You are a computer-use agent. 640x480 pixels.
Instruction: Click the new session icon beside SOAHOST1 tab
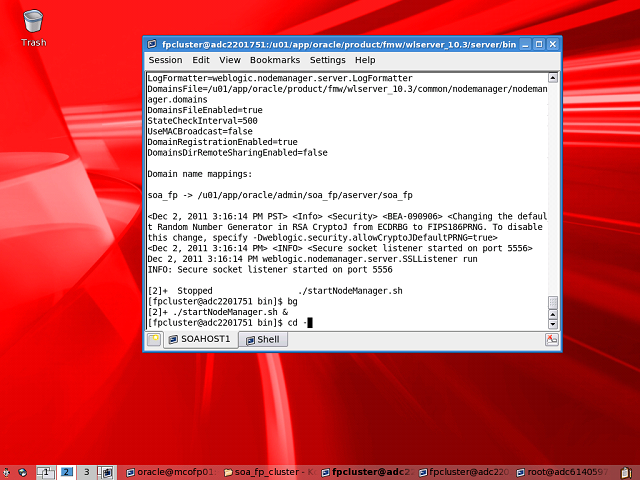154,339
